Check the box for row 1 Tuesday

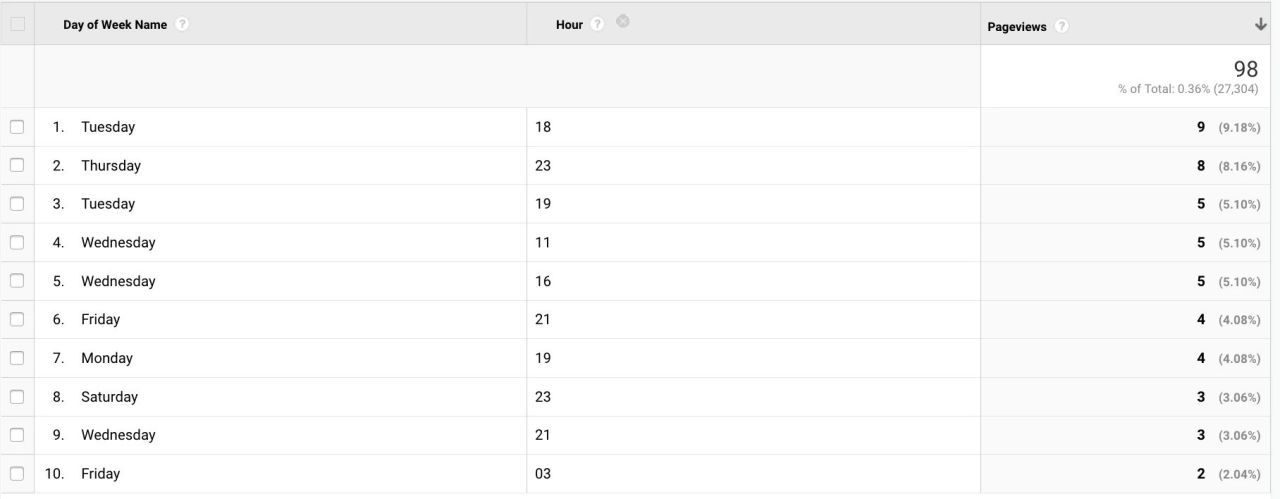point(17,127)
